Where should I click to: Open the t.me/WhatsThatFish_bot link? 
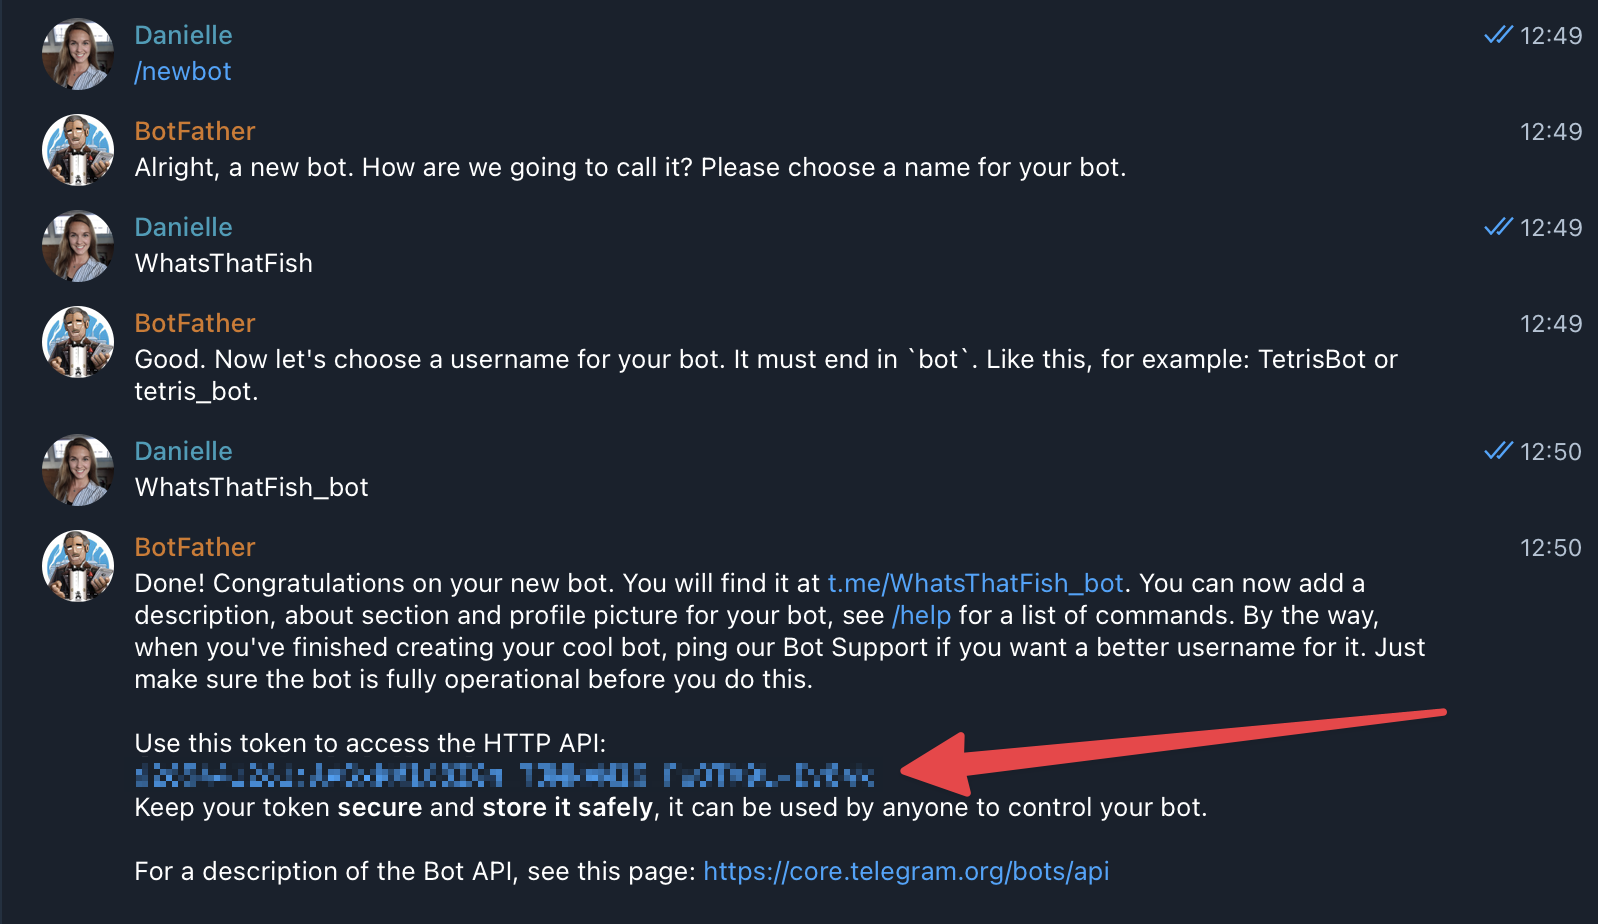tap(975, 583)
